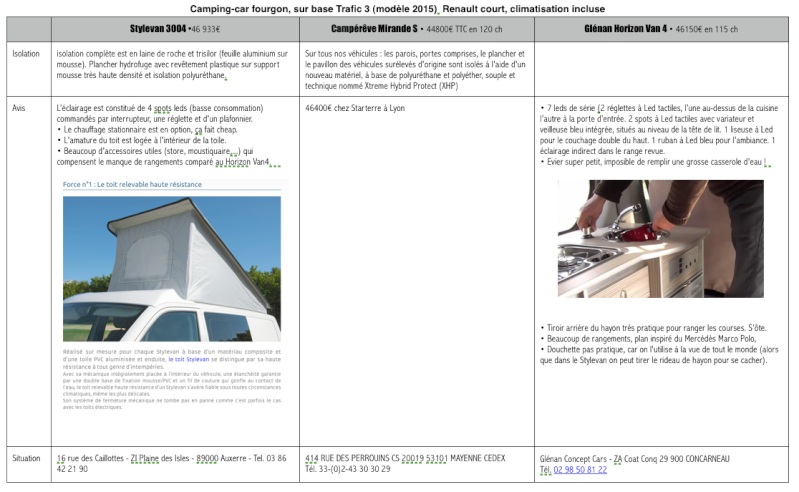799x492 pixels.
Task: Click caption line 'Son système de fermeture mécanique'
Action: [x=172, y=403]
